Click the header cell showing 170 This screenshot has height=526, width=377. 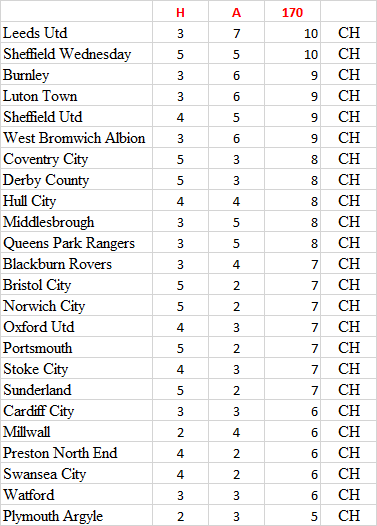point(292,12)
